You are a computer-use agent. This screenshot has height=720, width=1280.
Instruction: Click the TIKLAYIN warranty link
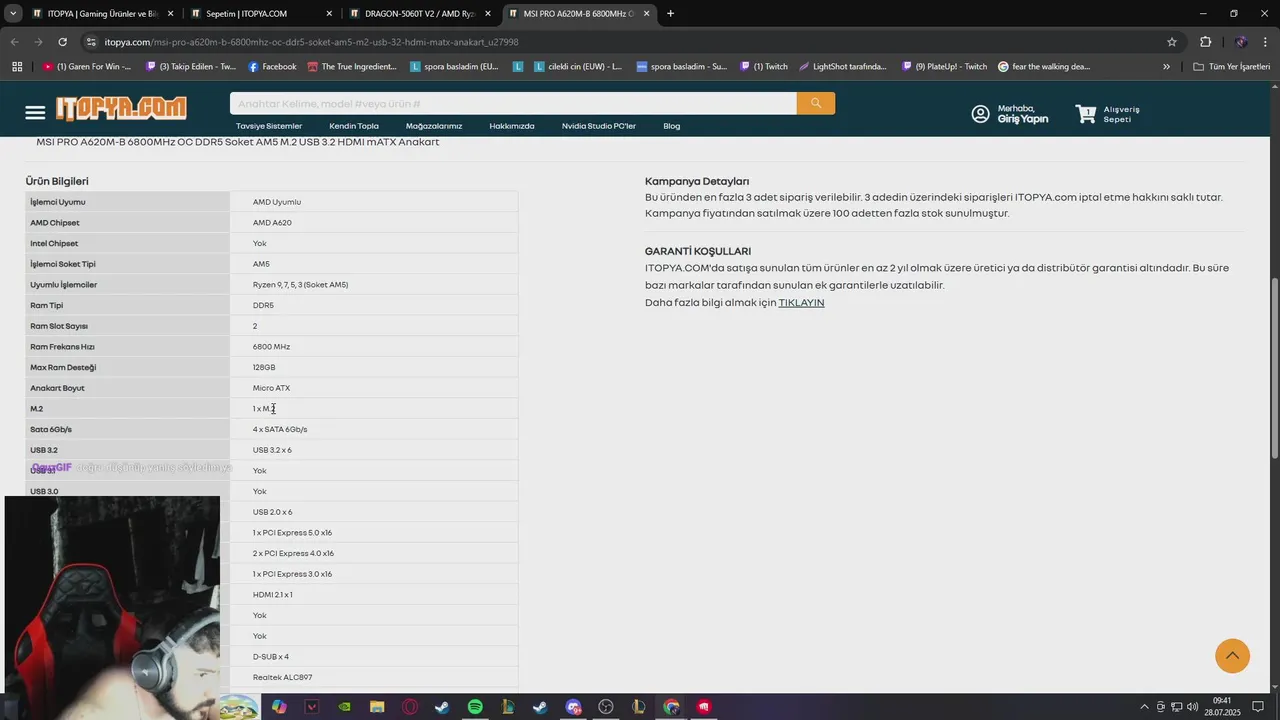801,302
